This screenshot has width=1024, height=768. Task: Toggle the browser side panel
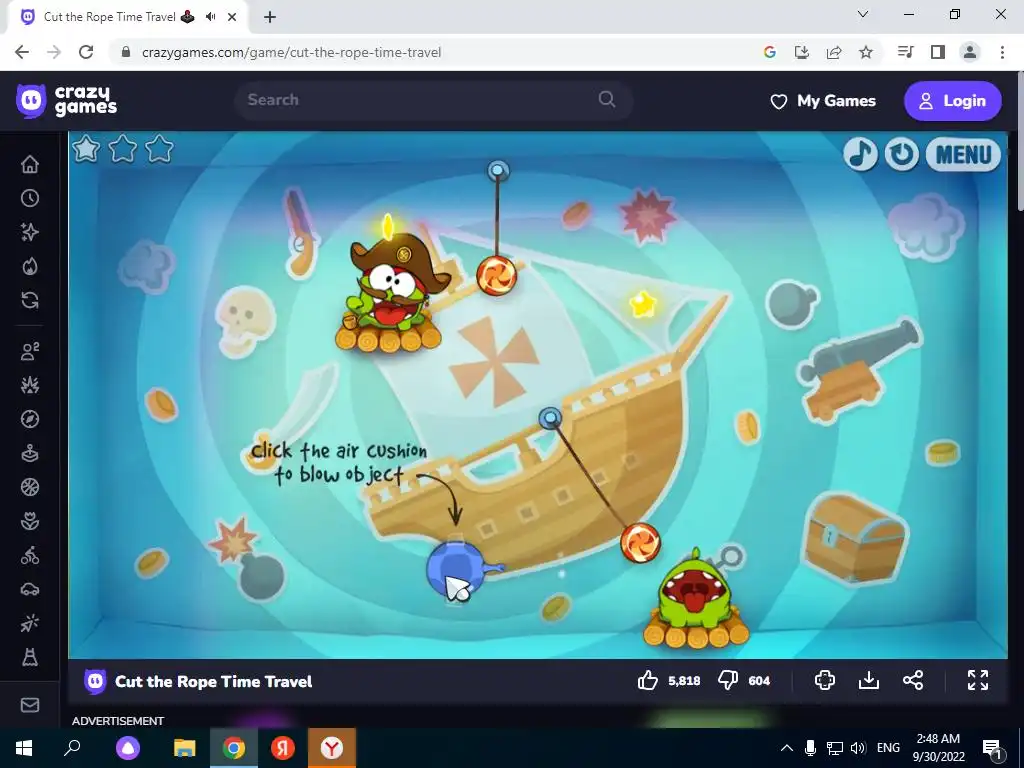938,52
